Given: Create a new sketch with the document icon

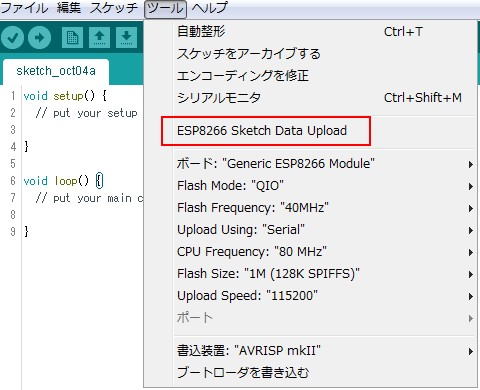Looking at the screenshot, I should coord(72,38).
